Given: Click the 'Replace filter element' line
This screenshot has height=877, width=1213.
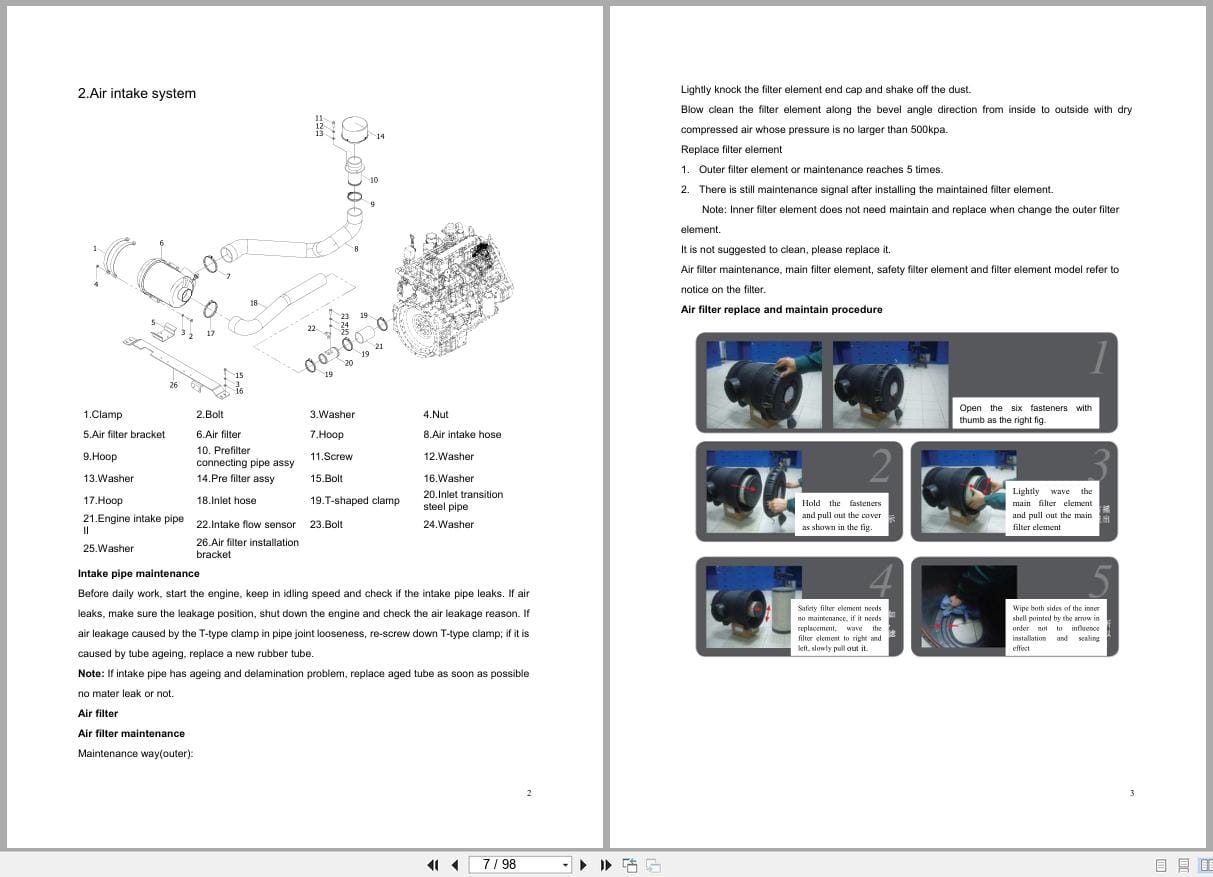Looking at the screenshot, I should [731, 150].
